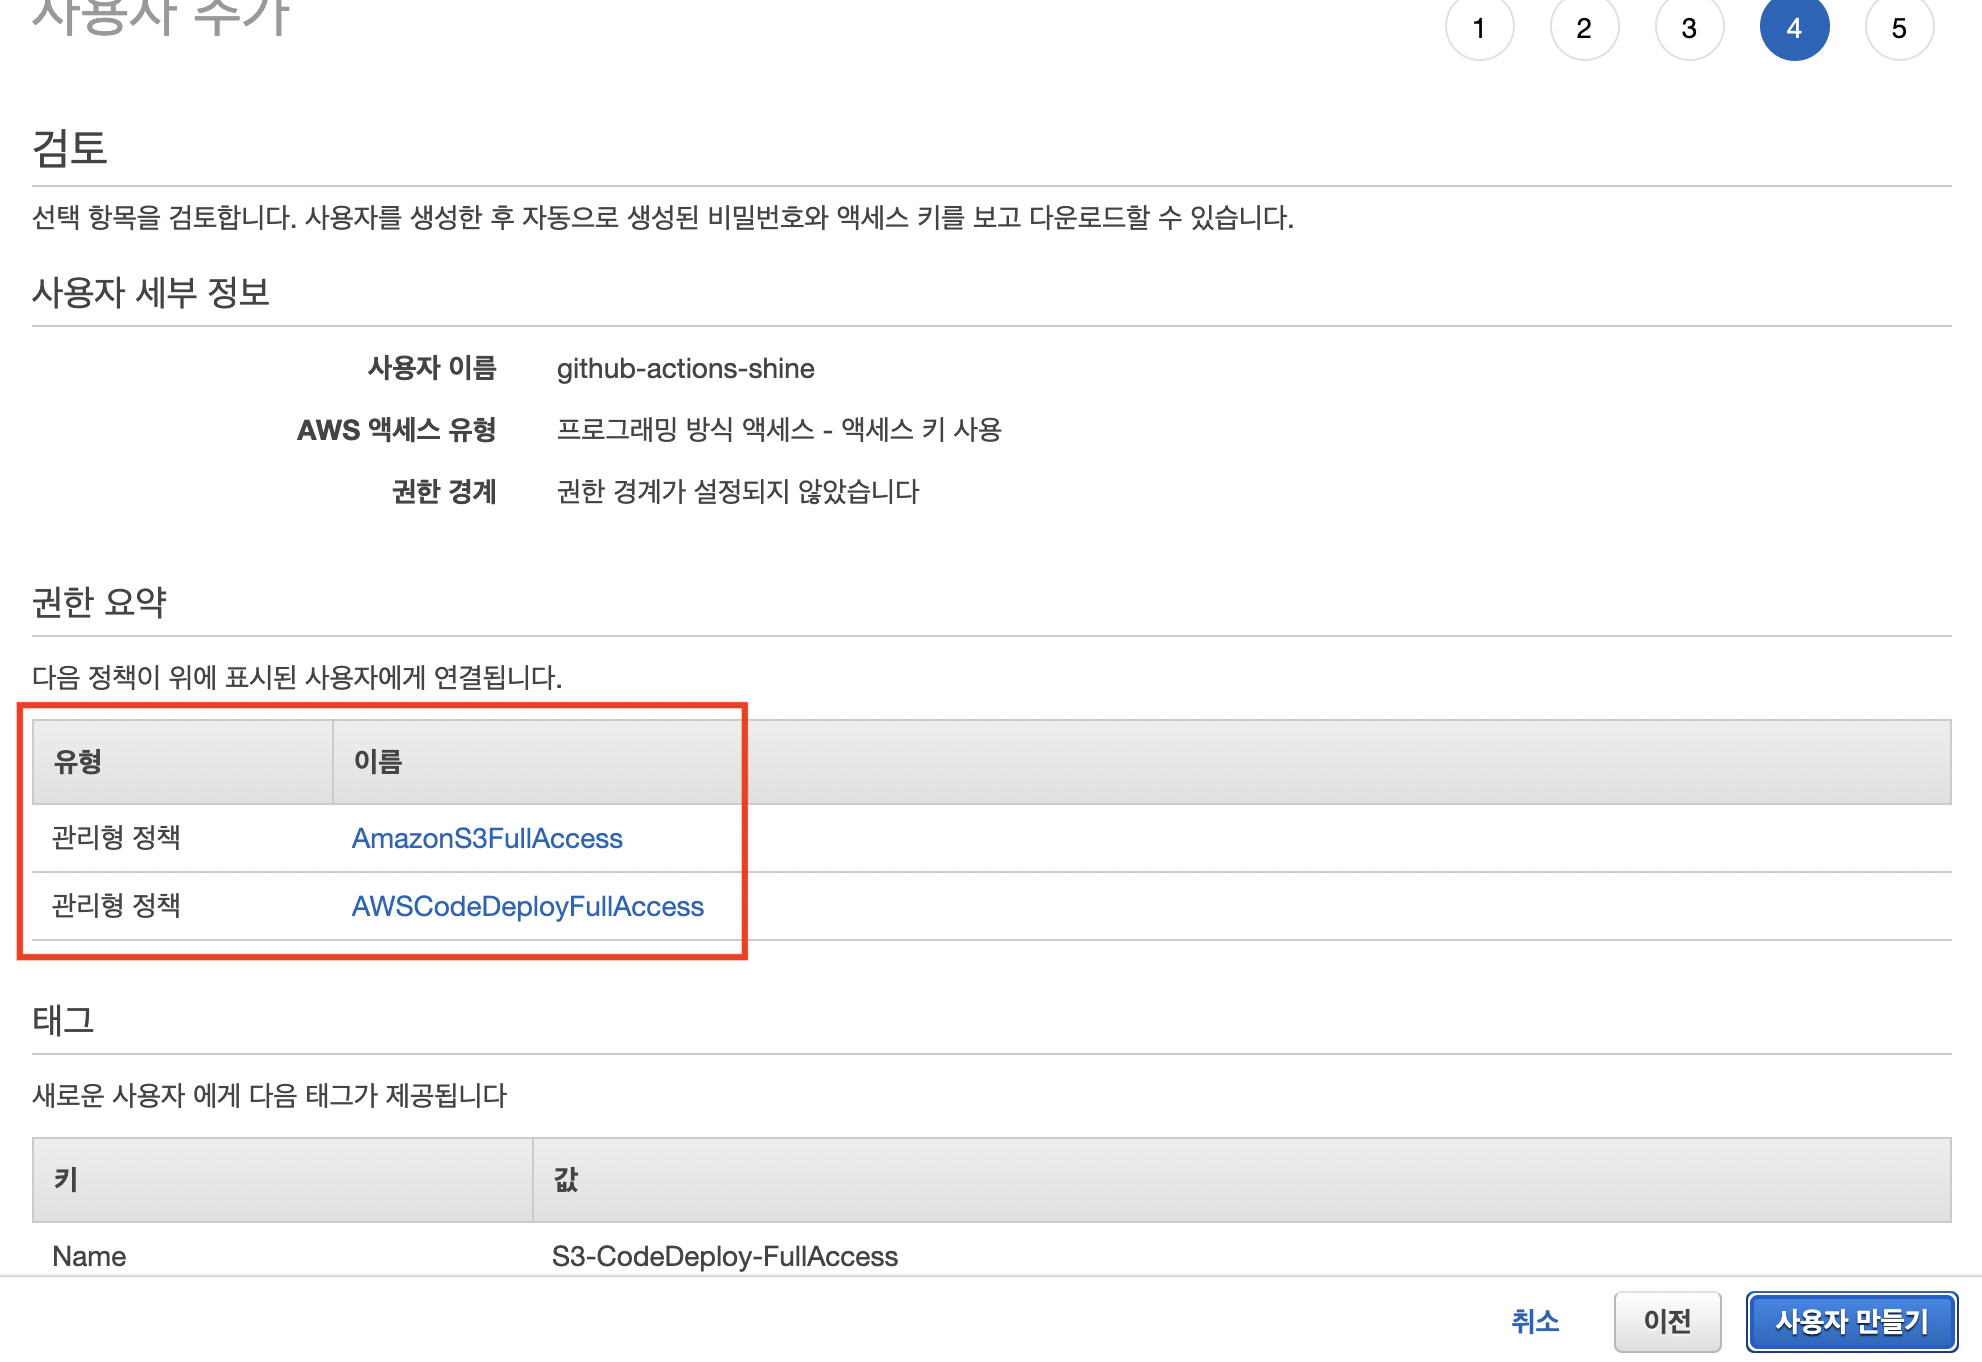Select the S3-CodeDeploy-FullAccess tag value
This screenshot has height=1362, width=1982.
725,1256
